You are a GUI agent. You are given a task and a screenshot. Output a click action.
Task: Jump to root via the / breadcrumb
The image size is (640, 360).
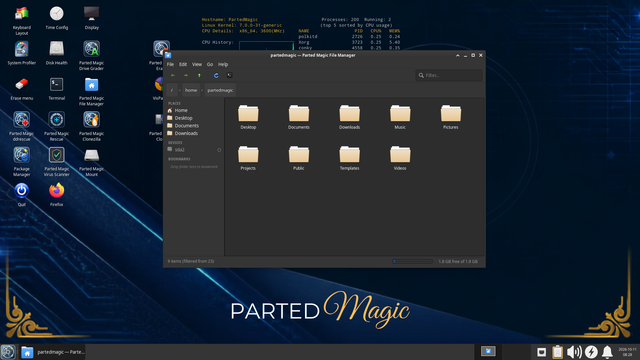(x=172, y=90)
